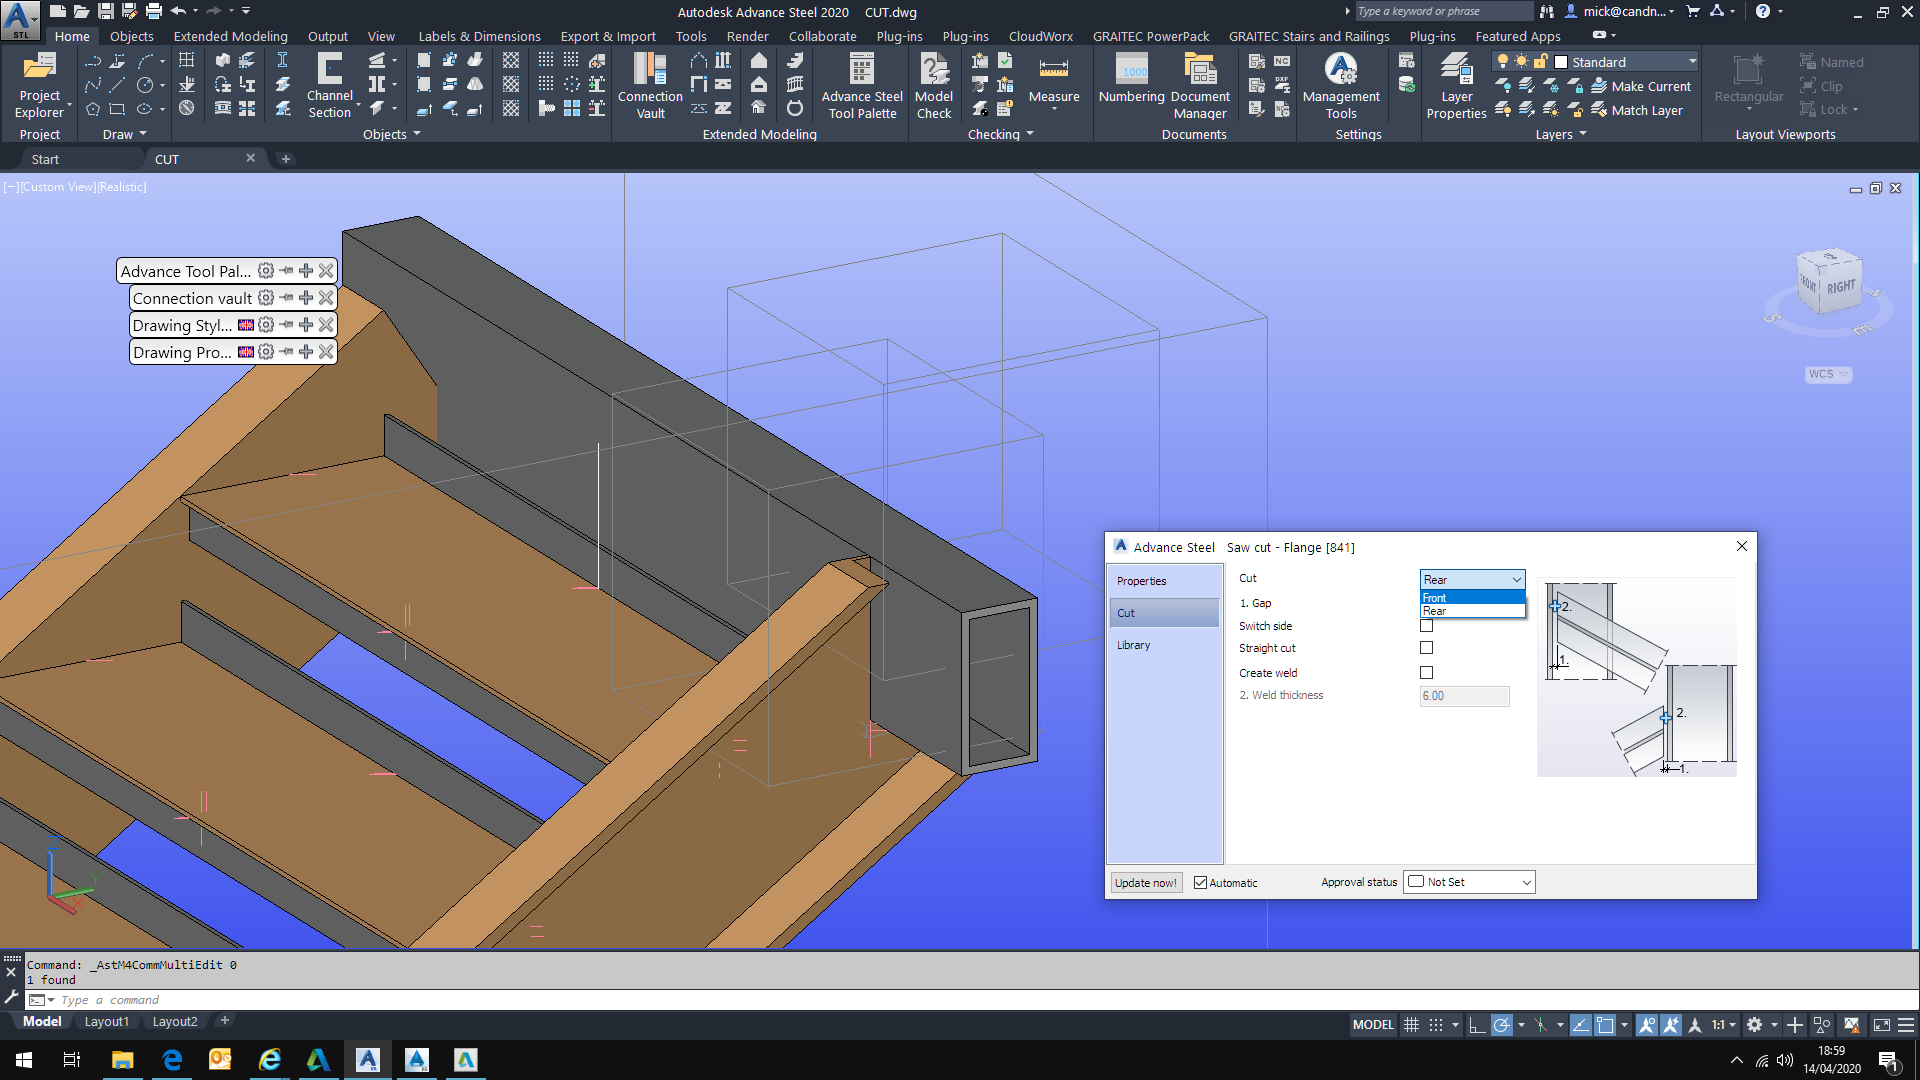
Task: Open the Connection Vault tool
Action: pyautogui.click(x=650, y=85)
